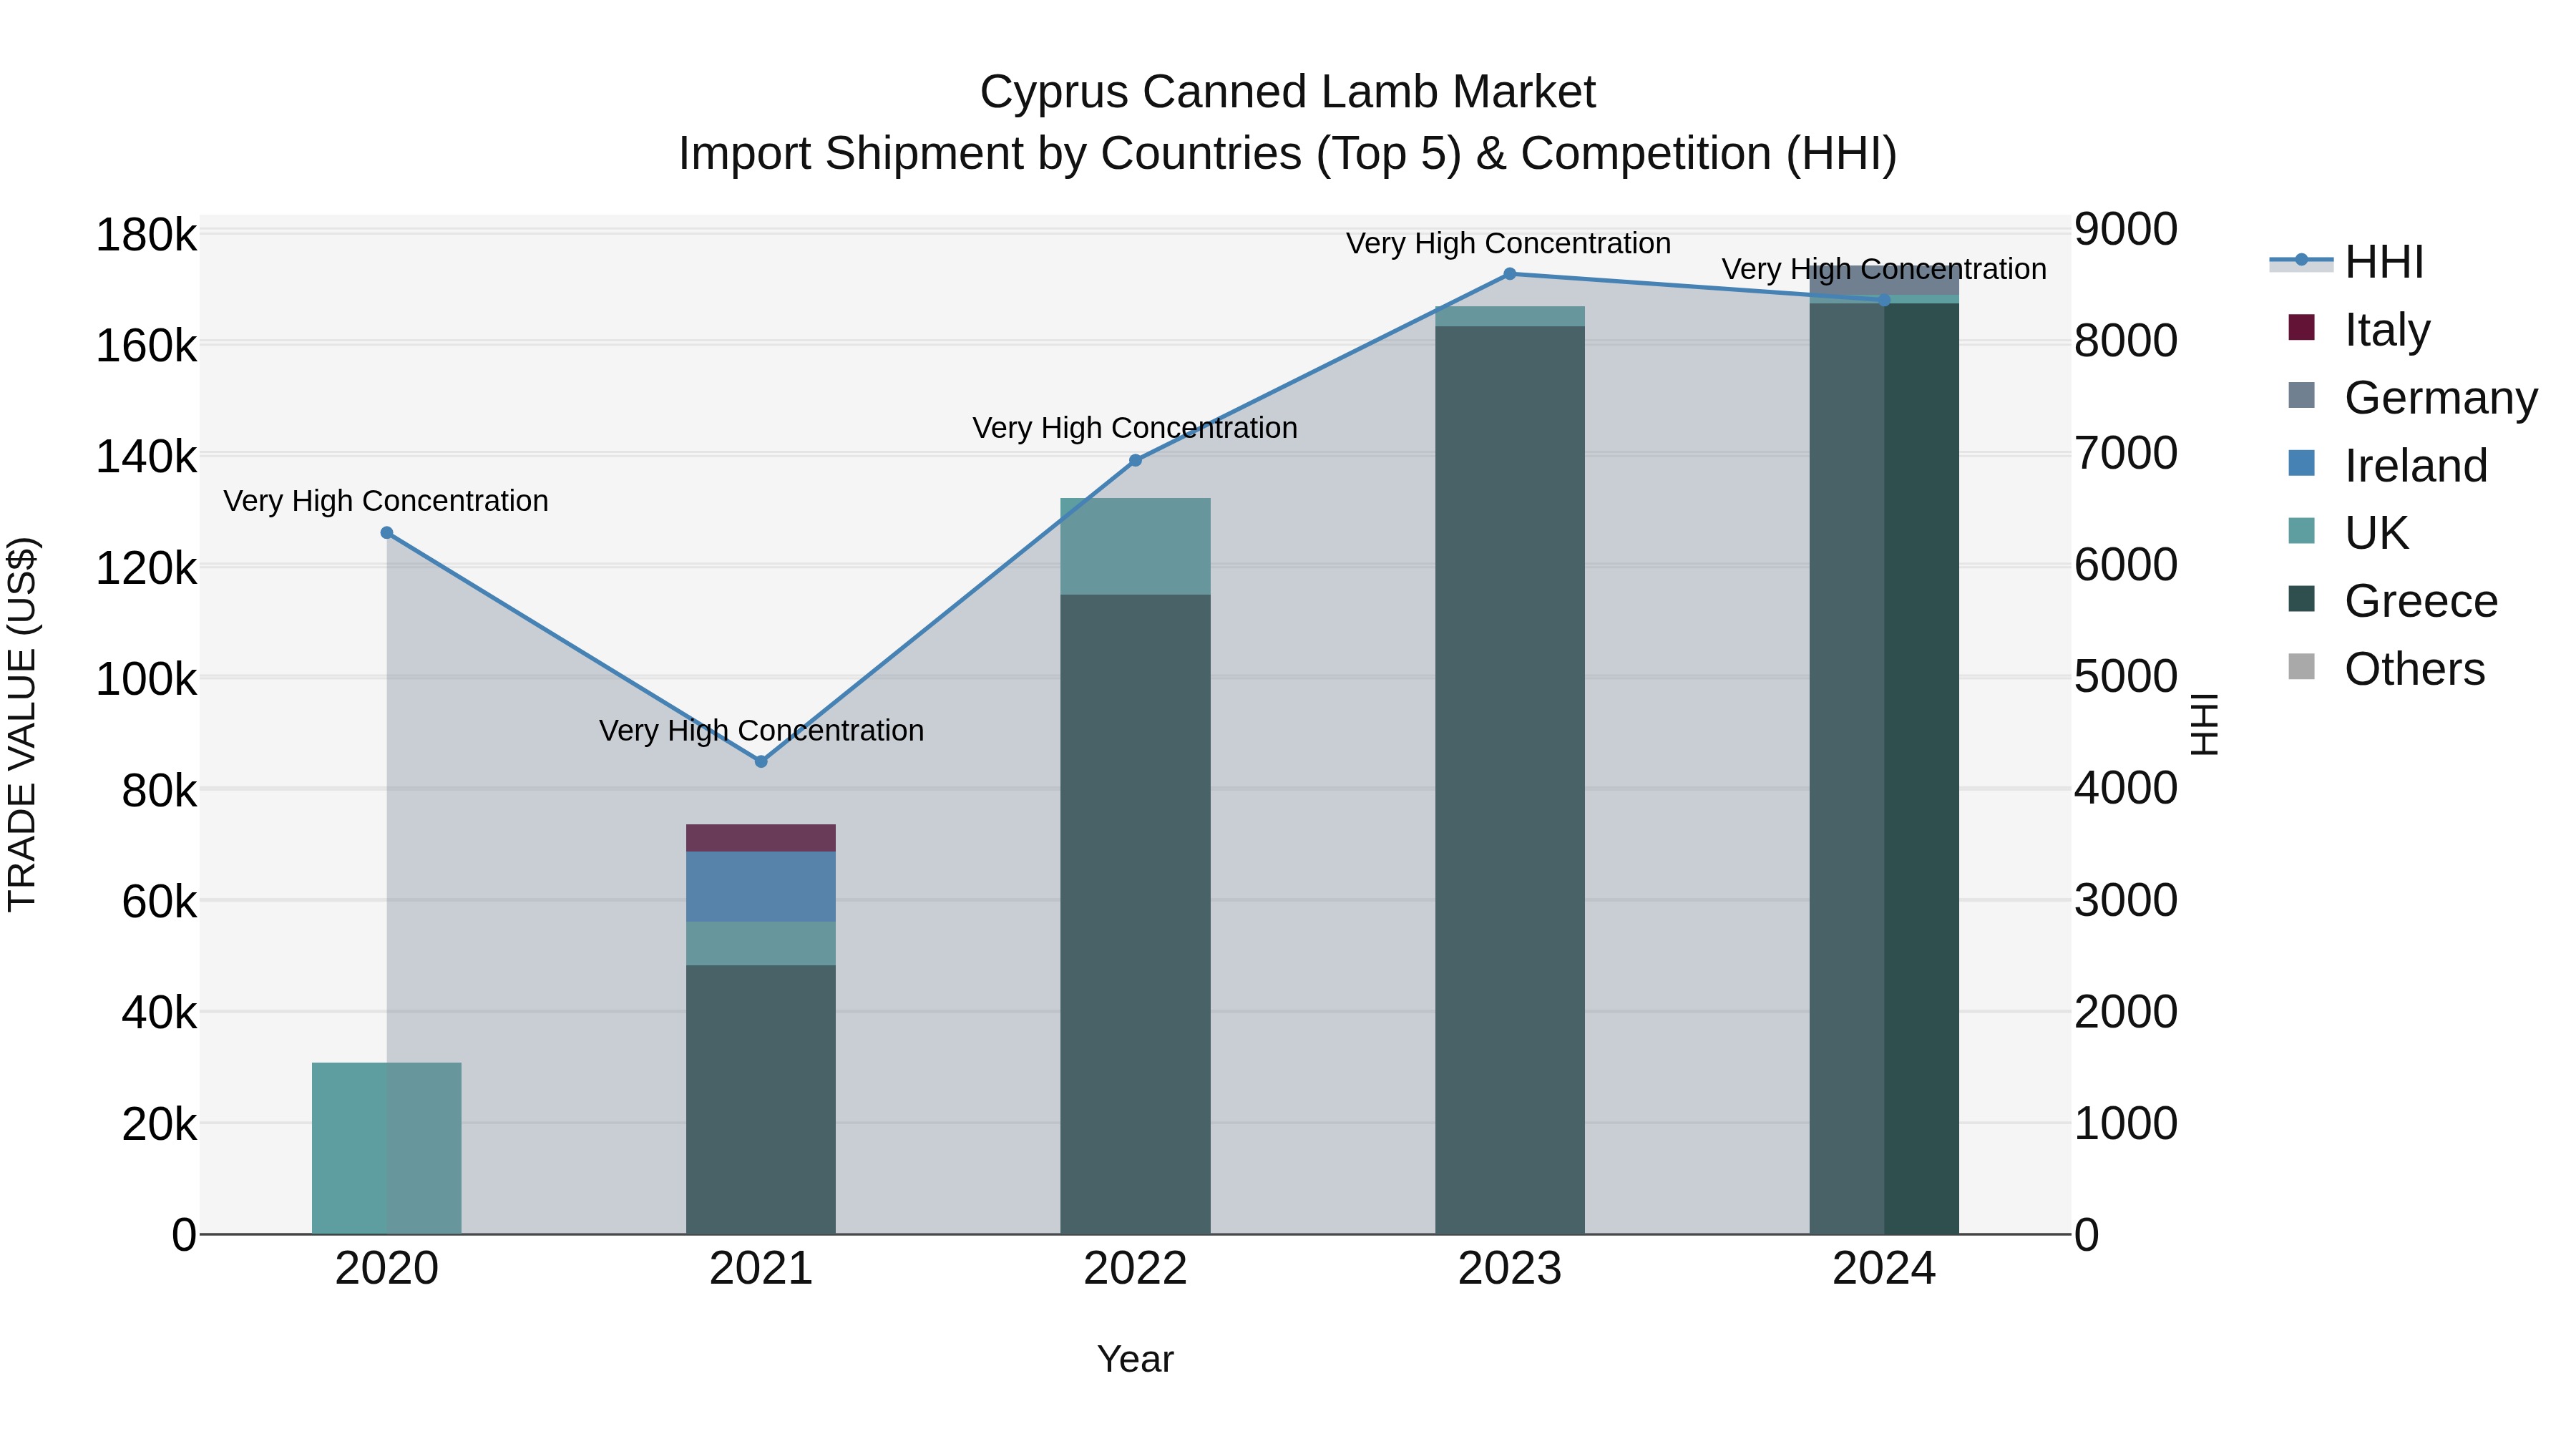Screen dimensions: 2576x1449
Task: Click the Greece segment of 2023 bar
Action: [x=1510, y=780]
